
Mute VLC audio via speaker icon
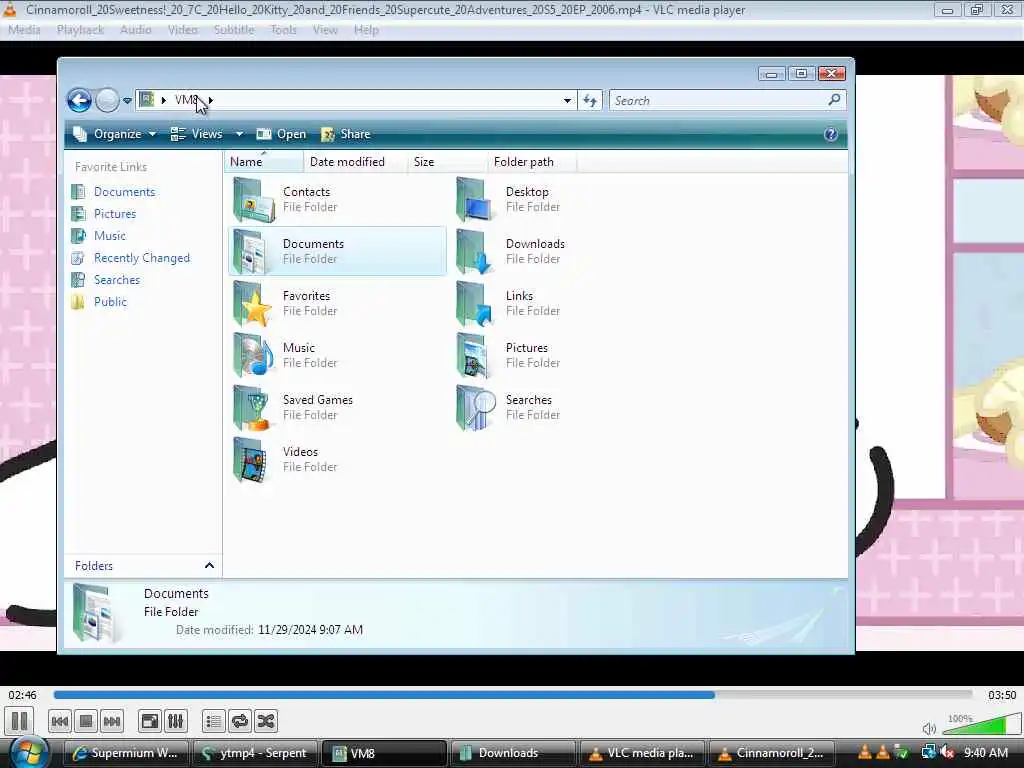[929, 728]
